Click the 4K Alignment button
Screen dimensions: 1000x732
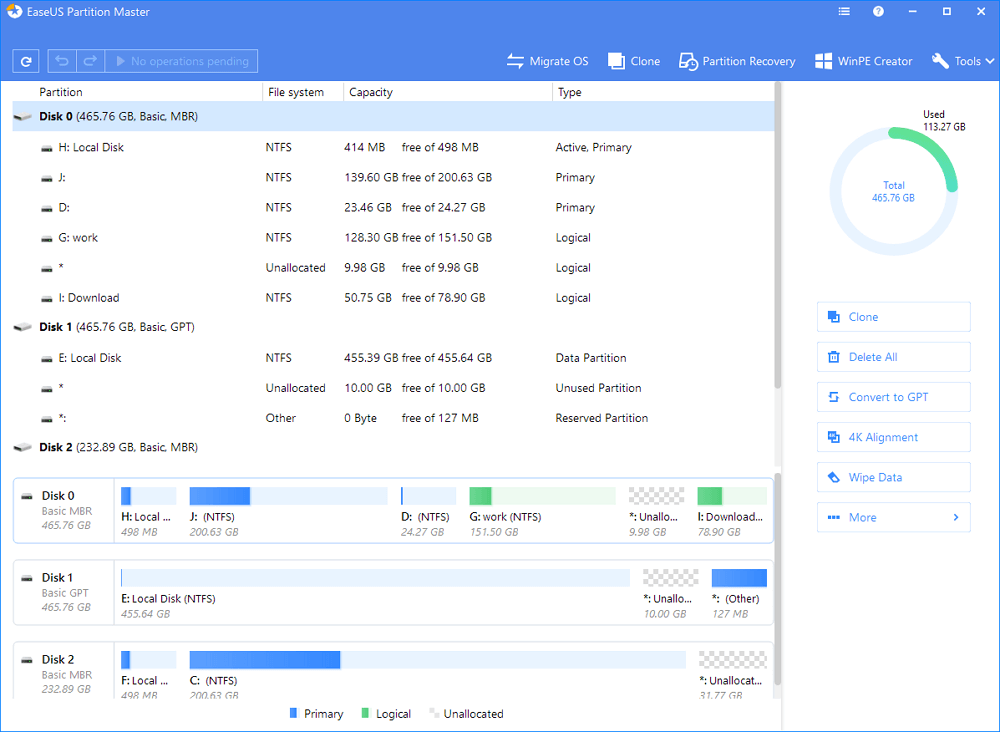pyautogui.click(x=893, y=437)
